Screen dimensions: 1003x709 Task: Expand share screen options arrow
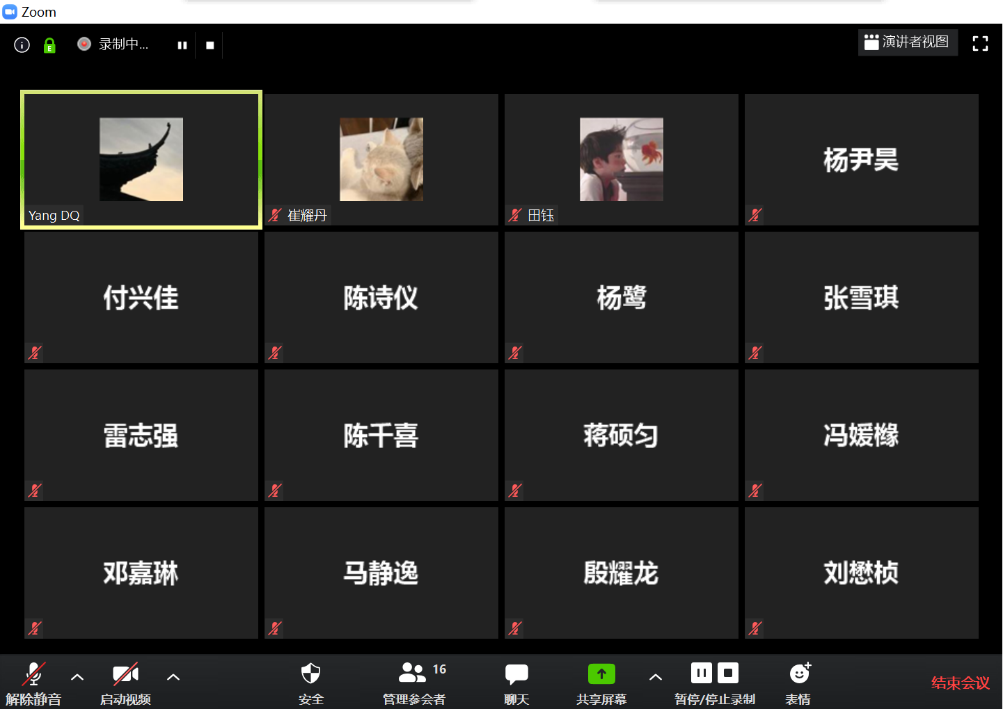pos(655,677)
